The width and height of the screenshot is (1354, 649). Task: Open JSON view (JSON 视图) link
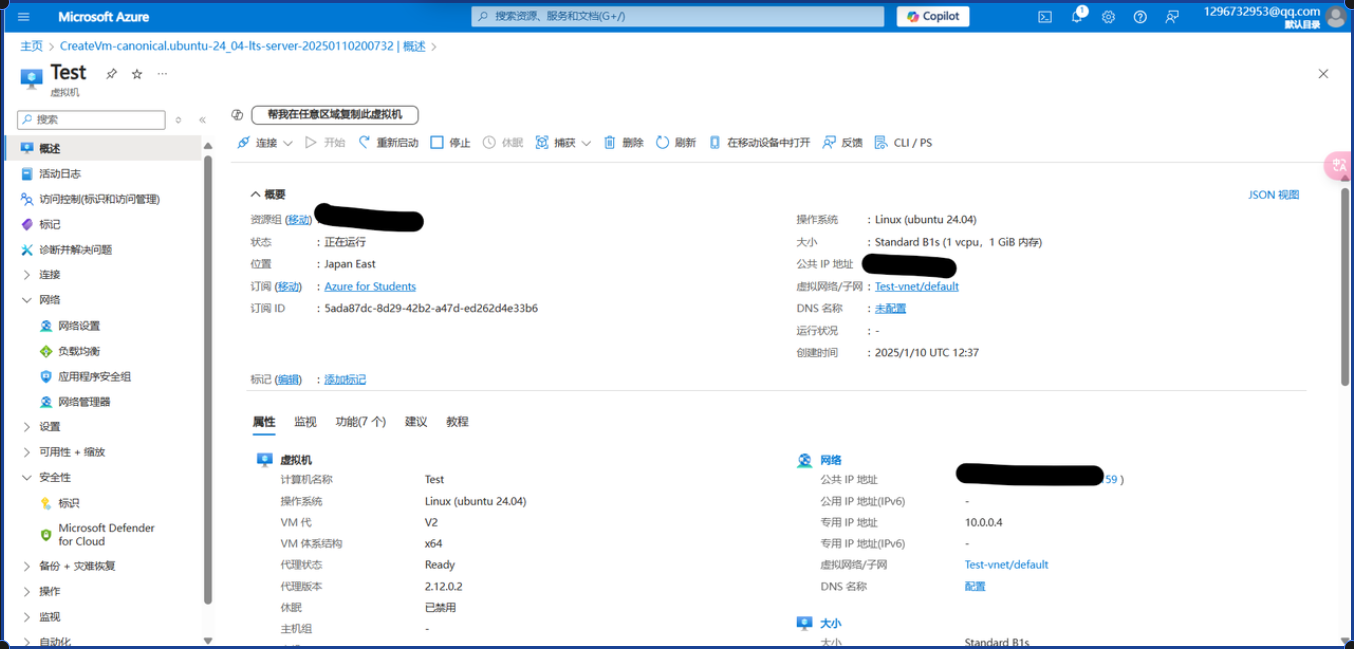tap(1274, 195)
